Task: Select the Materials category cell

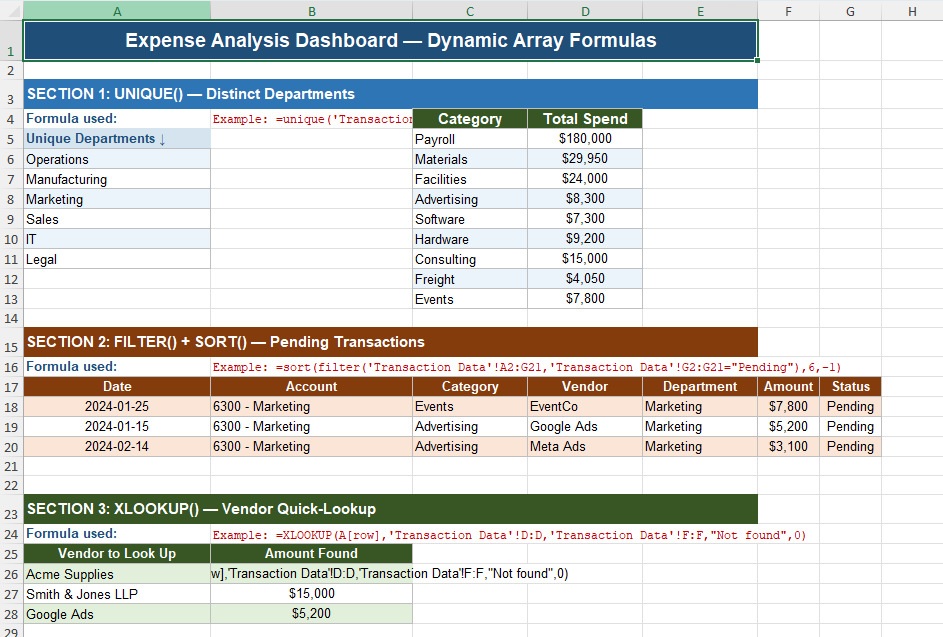Action: pyautogui.click(x=470, y=159)
